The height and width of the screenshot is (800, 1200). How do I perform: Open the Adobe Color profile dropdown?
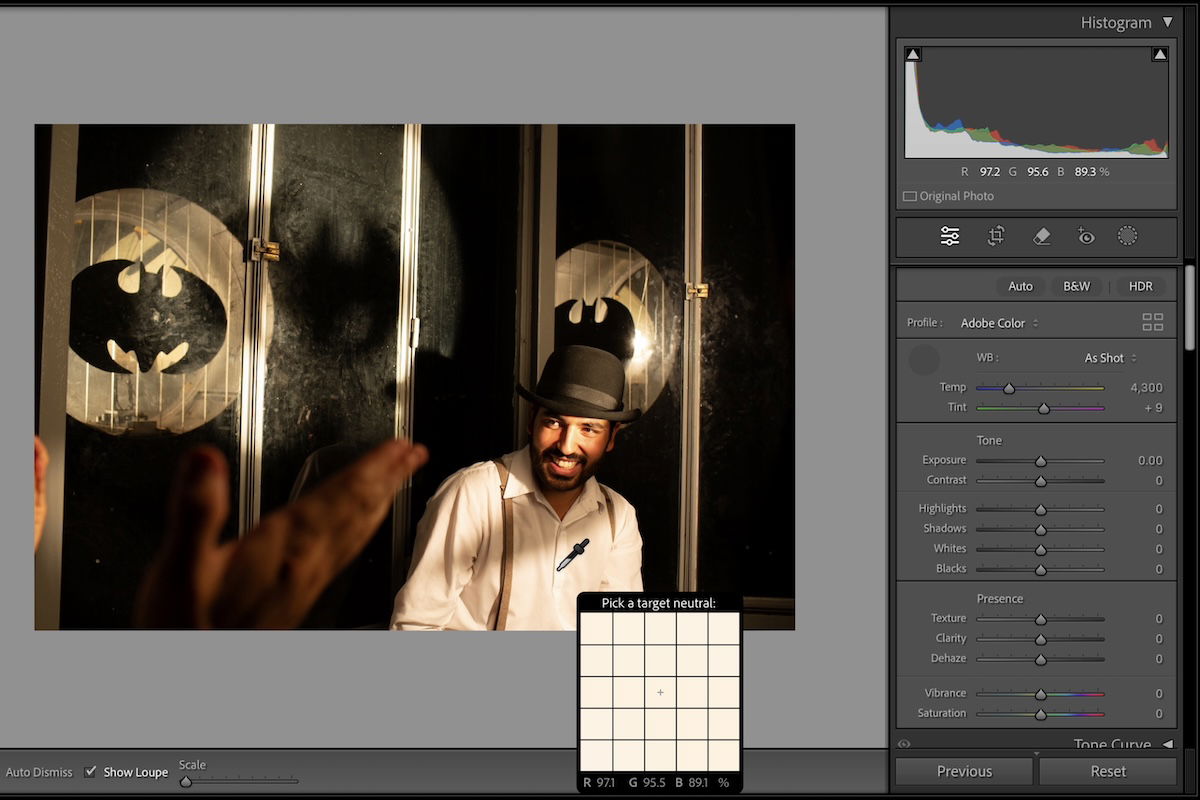999,323
